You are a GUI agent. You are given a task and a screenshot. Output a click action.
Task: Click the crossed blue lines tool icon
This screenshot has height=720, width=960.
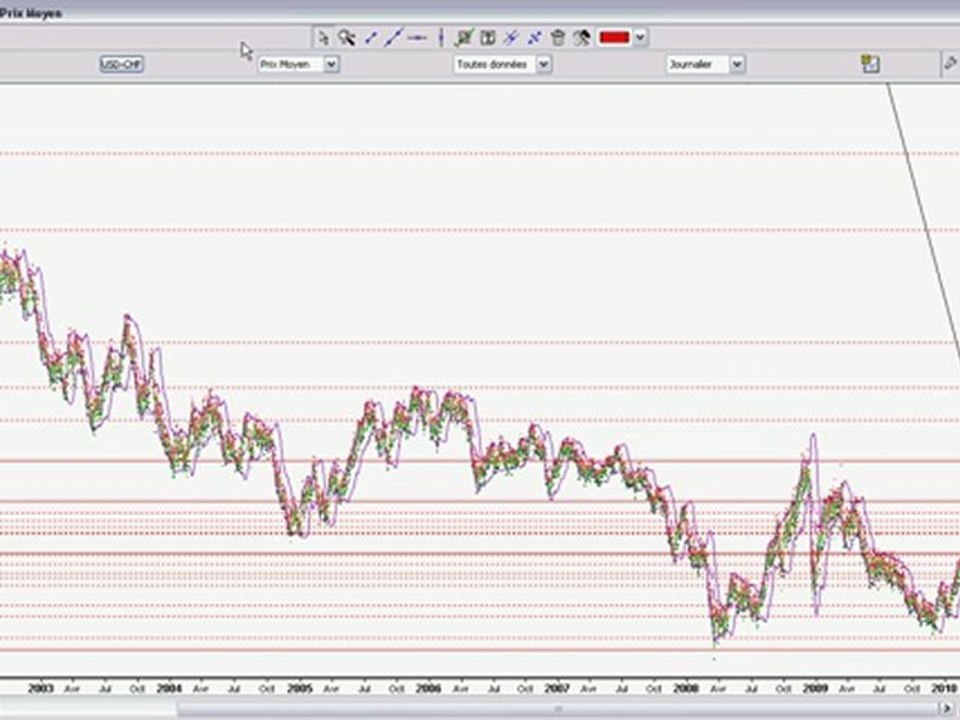[x=511, y=38]
